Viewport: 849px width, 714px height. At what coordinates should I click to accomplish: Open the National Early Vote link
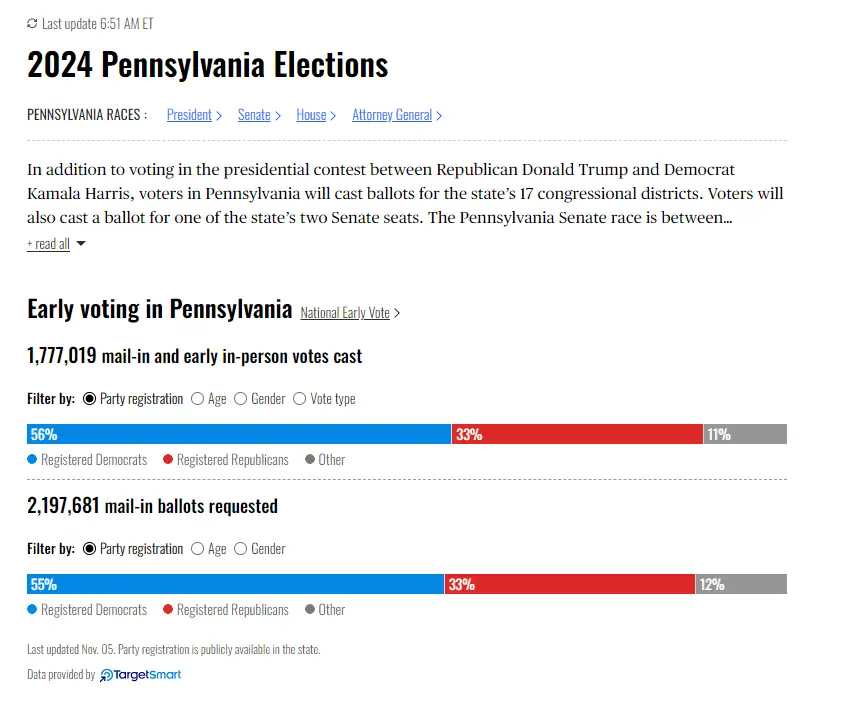click(x=345, y=313)
